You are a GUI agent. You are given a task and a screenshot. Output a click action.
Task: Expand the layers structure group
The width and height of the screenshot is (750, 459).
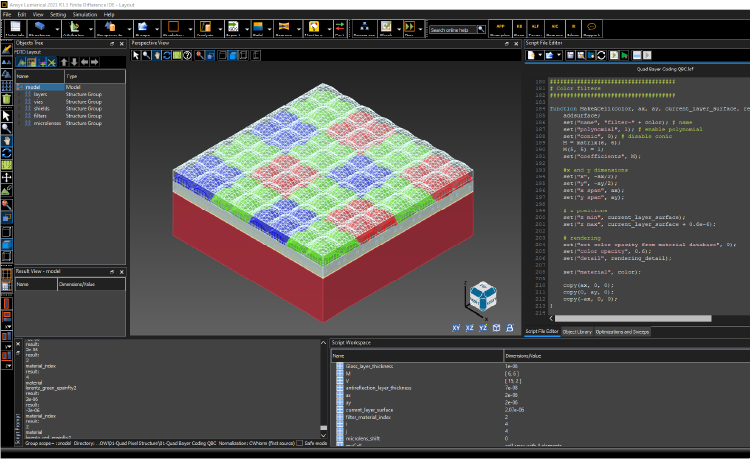tap(20, 95)
